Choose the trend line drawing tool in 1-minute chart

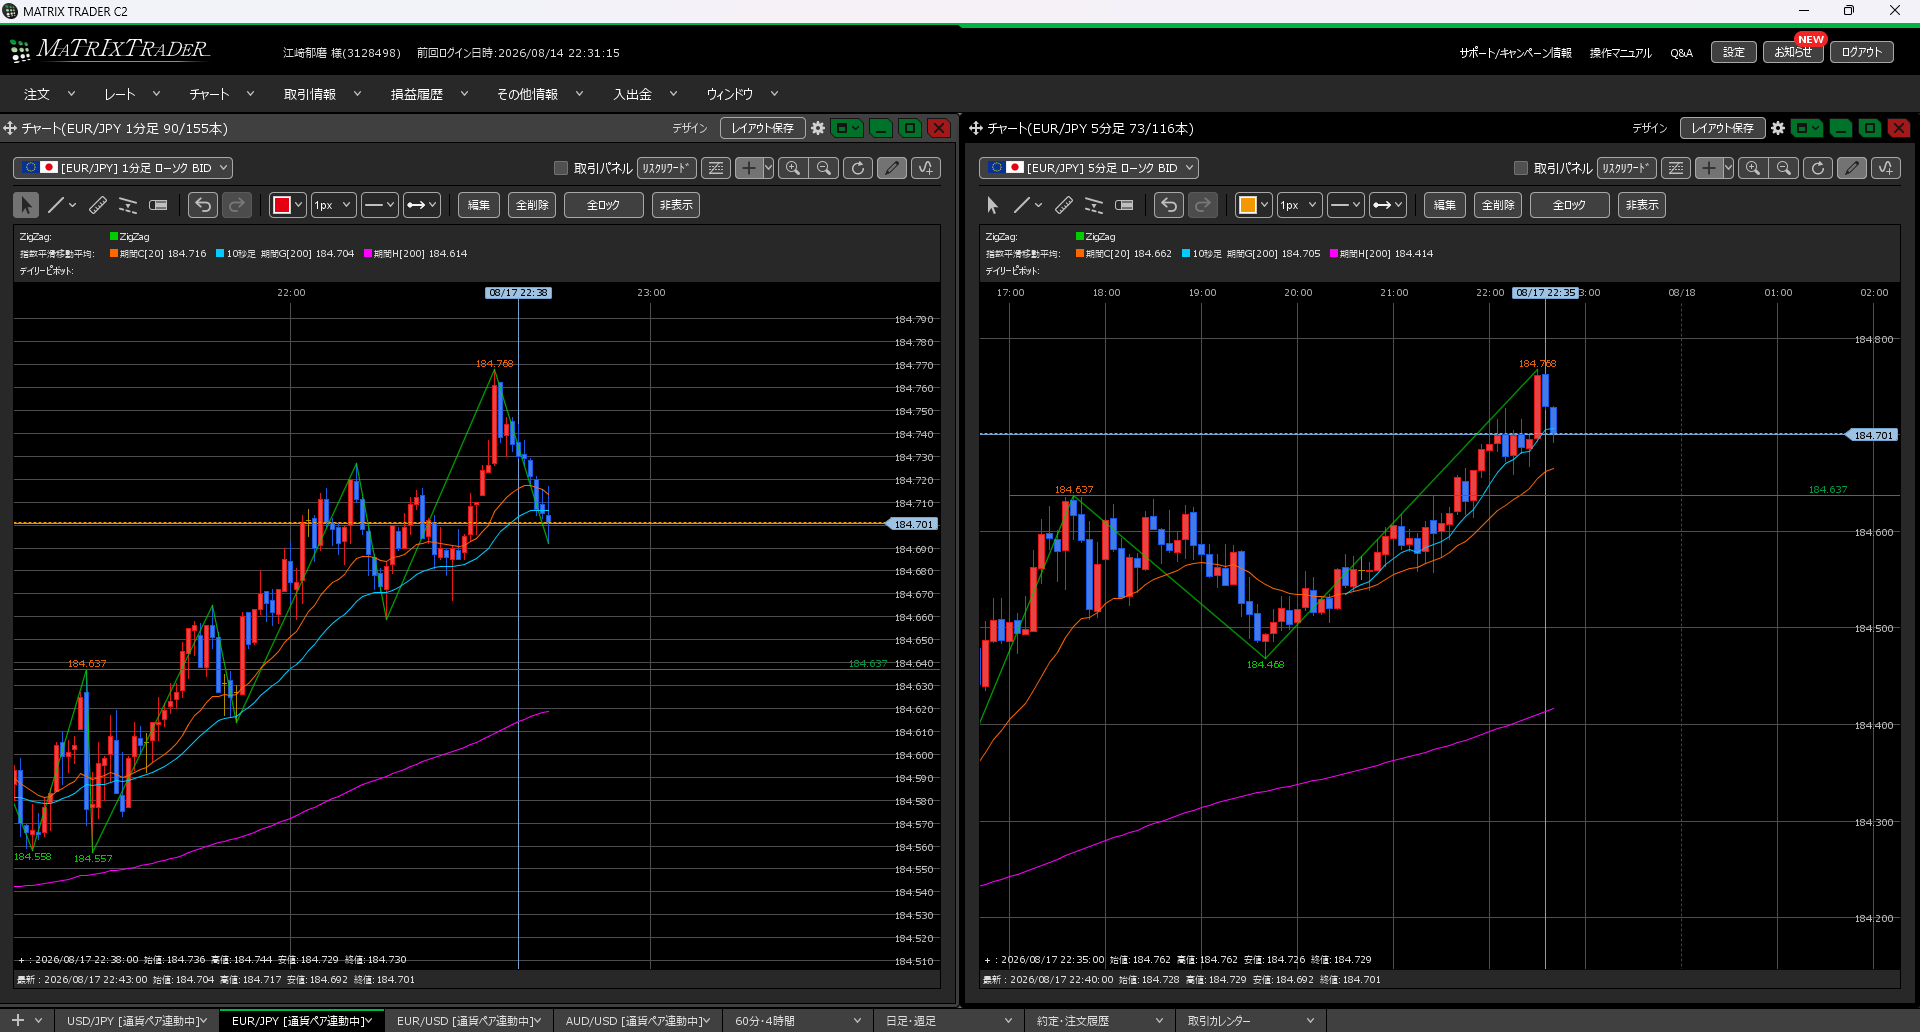pyautogui.click(x=56, y=205)
